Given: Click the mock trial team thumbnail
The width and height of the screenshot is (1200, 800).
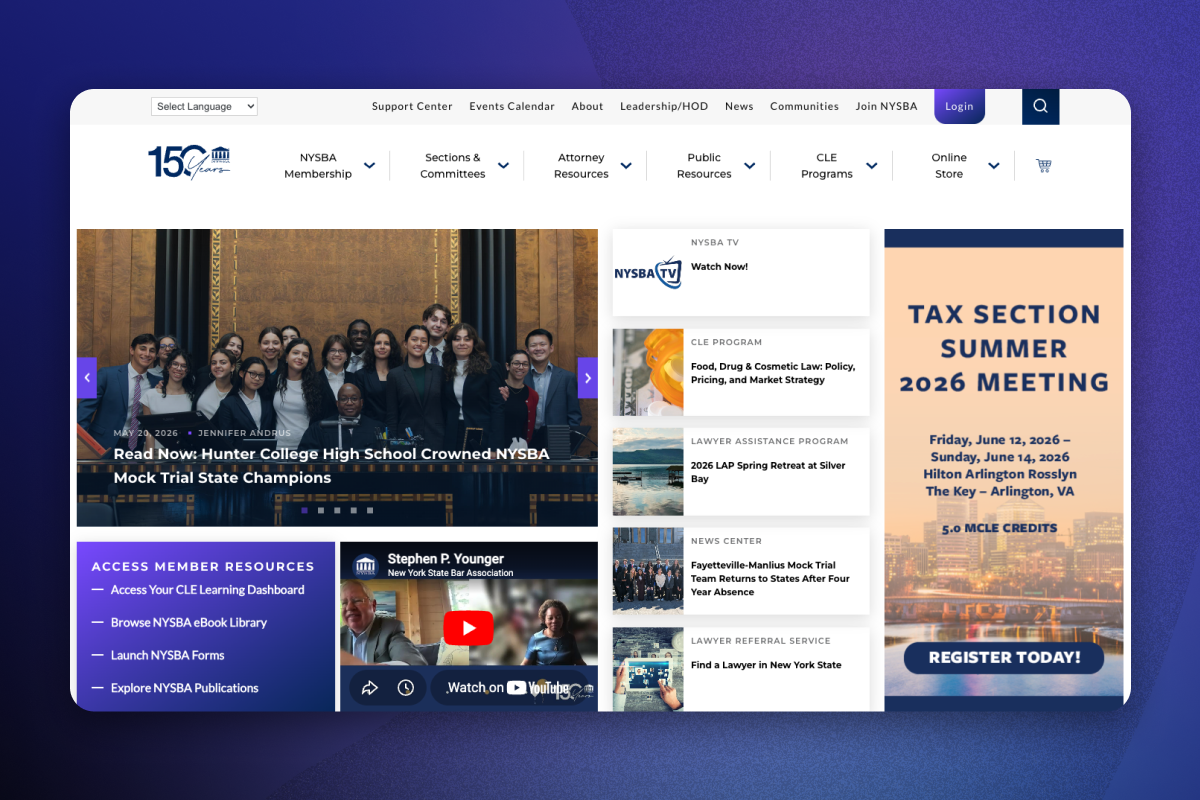Looking at the screenshot, I should point(648,571).
